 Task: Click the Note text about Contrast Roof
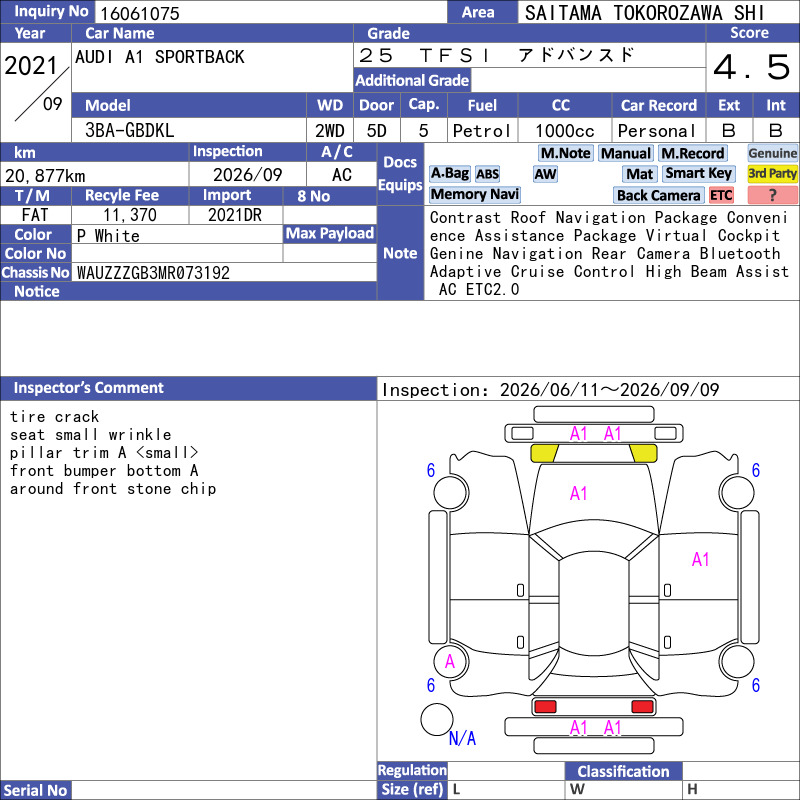[x=610, y=254]
